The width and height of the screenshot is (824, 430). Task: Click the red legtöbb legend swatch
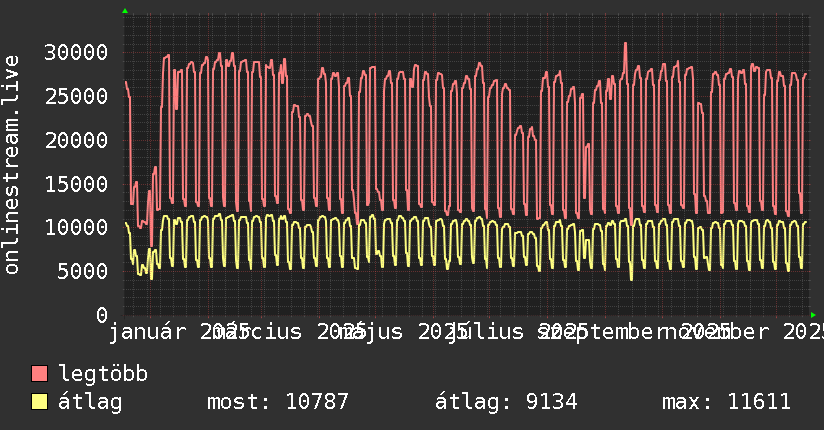coord(39,374)
